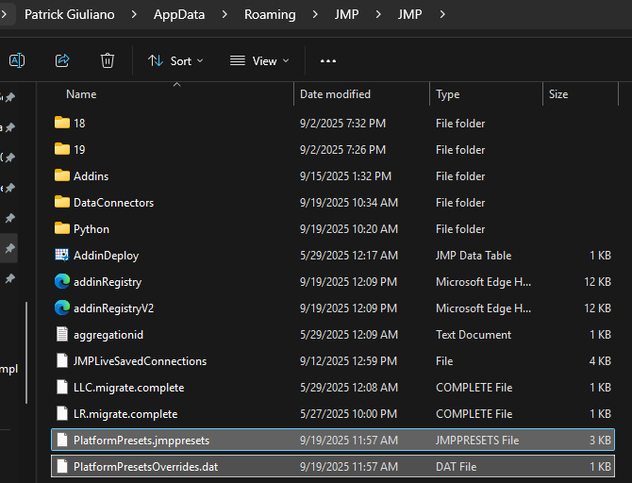632x483 pixels.
Task: Click the DAT File type cell
Action: (x=456, y=467)
